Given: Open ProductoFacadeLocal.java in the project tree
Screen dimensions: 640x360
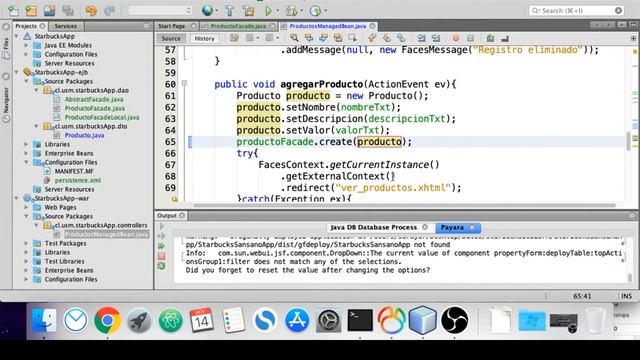Looking at the screenshot, I should [102, 117].
